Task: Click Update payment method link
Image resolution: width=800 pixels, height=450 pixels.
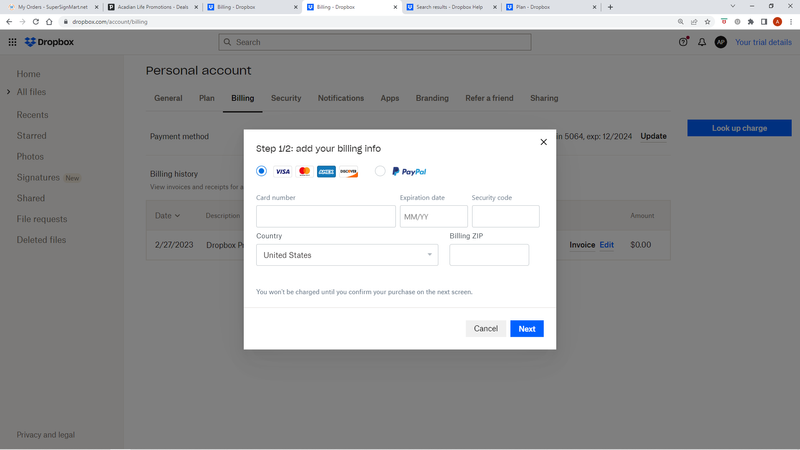Action: coord(654,136)
